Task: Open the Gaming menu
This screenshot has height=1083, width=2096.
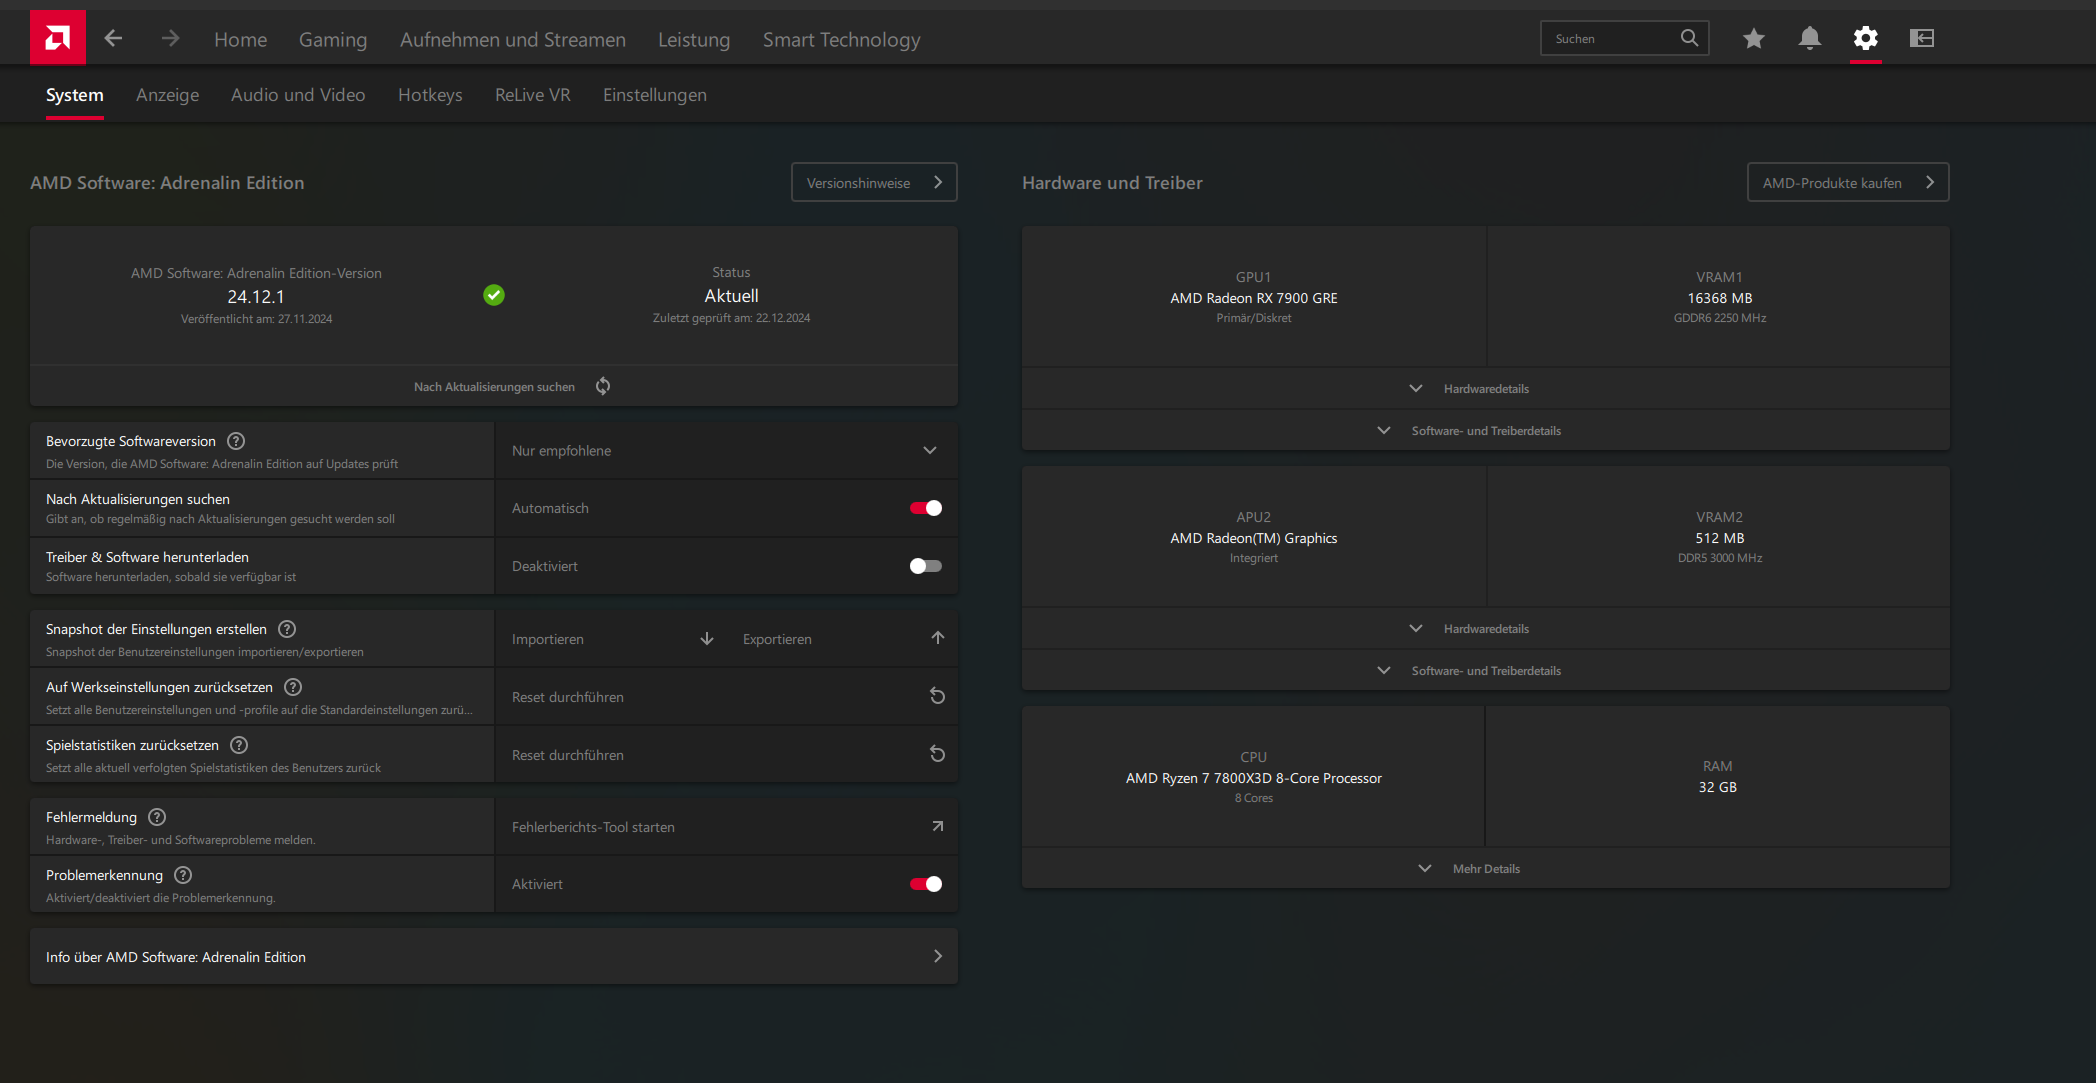Action: tap(333, 39)
